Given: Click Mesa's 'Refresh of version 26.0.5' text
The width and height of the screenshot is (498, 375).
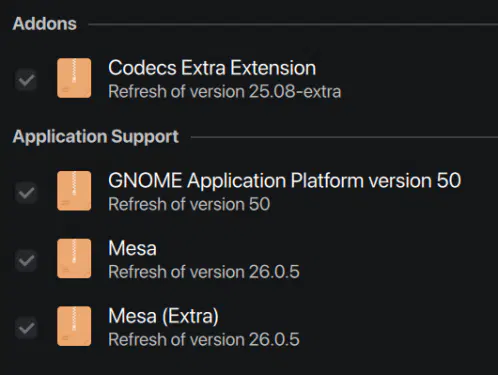Looking at the screenshot, I should tap(204, 272).
